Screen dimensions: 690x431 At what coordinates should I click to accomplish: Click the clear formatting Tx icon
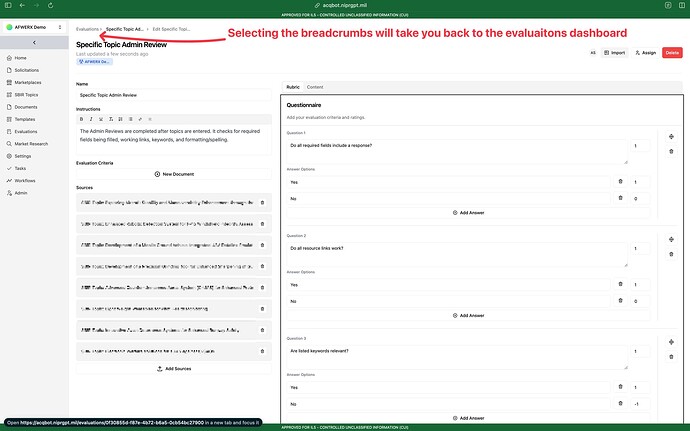[111, 119]
